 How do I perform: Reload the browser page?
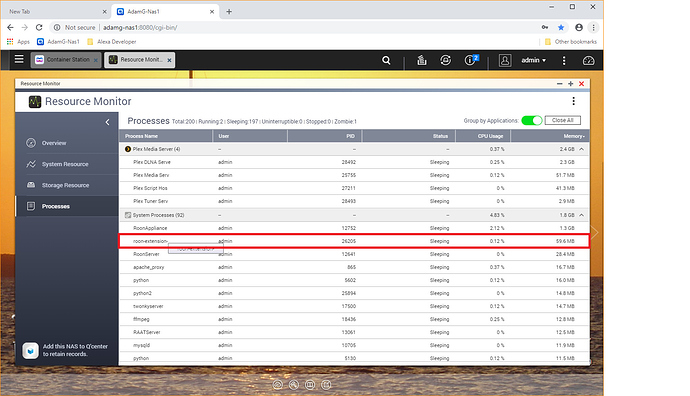39,27
